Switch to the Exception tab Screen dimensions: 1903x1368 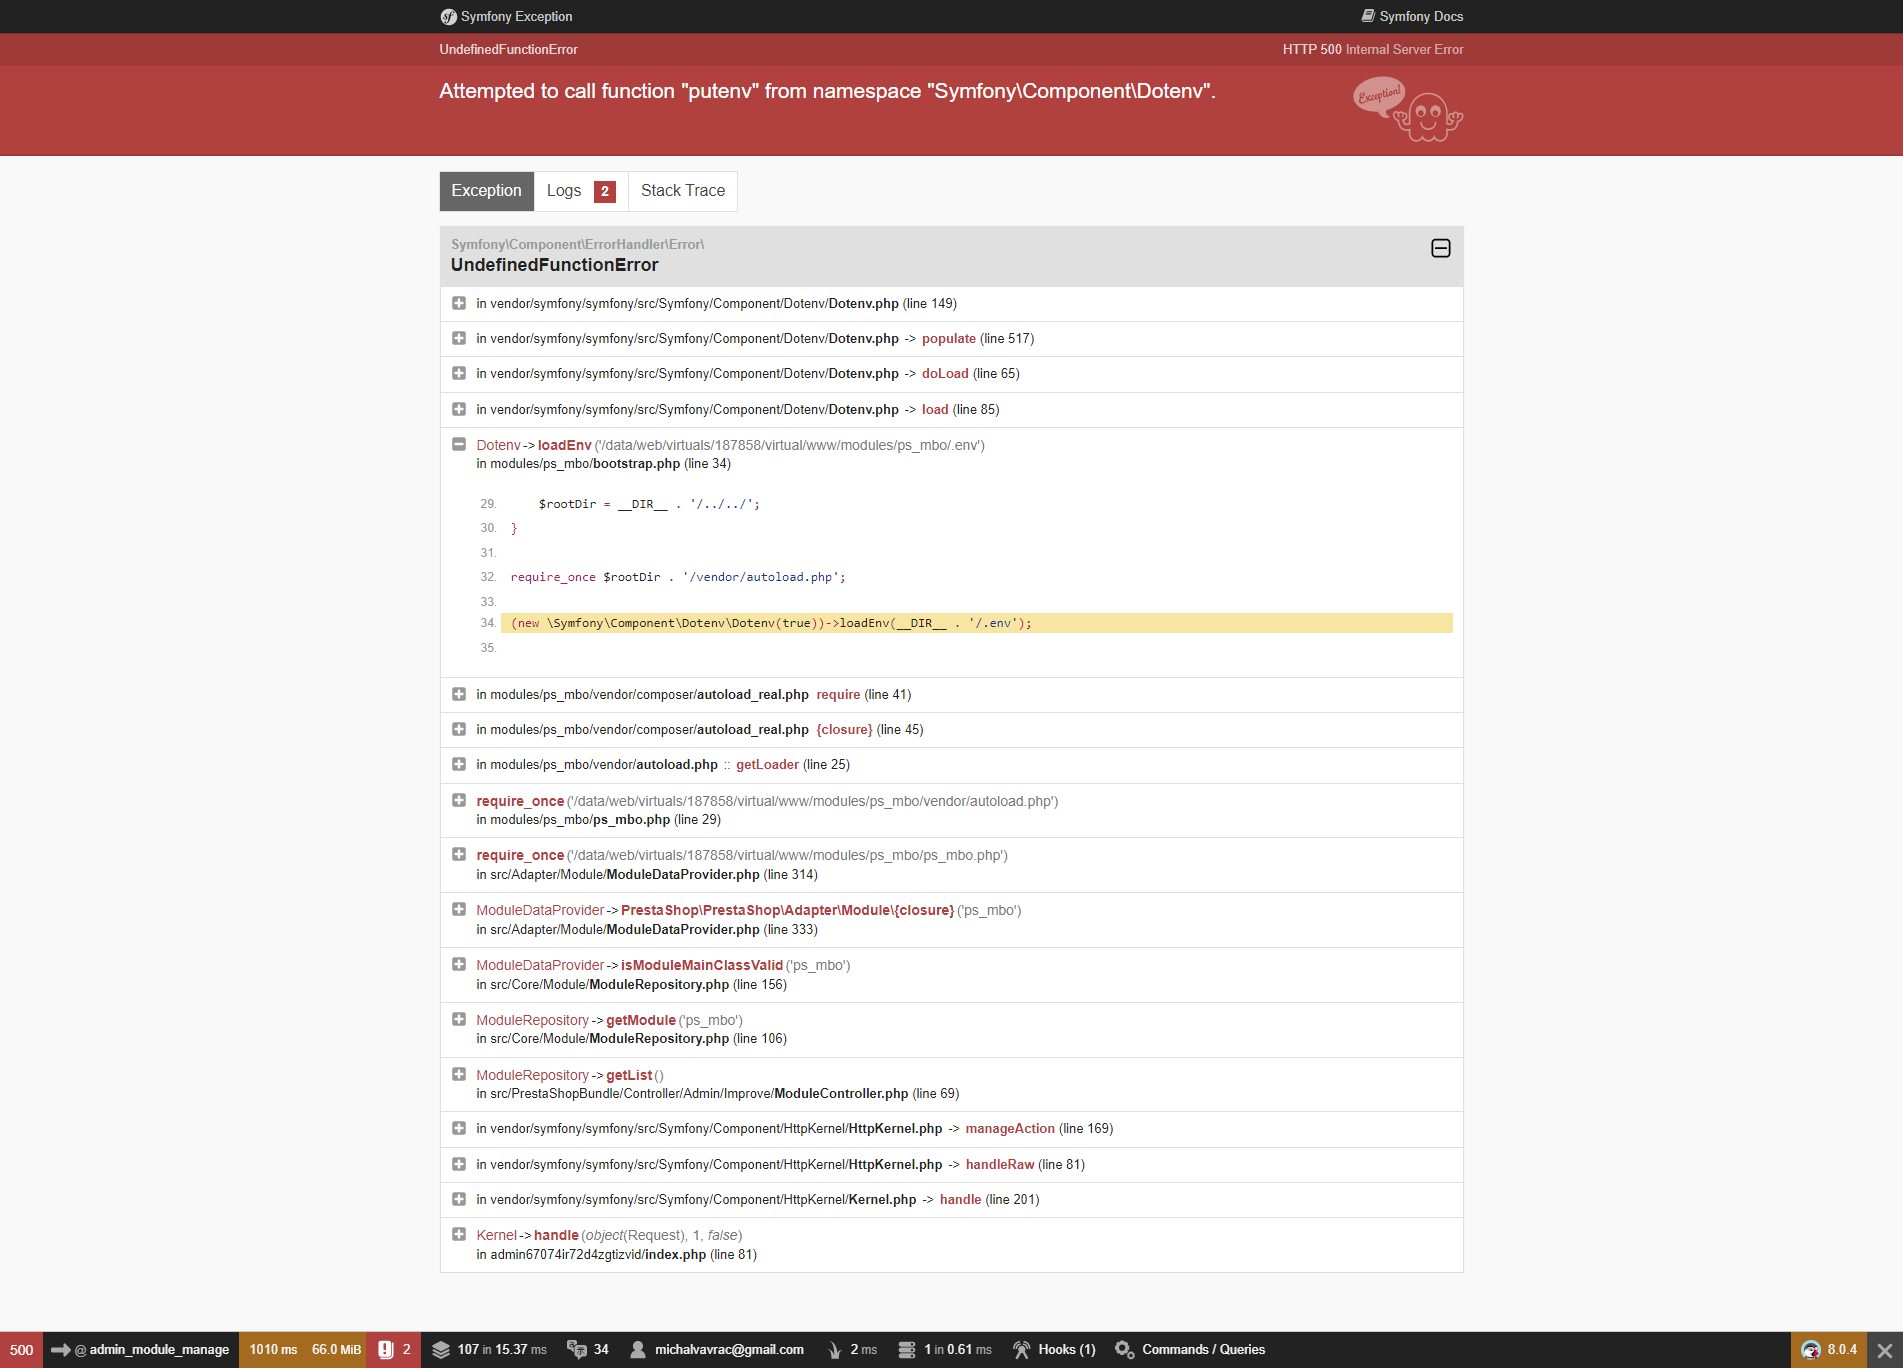[x=486, y=191]
